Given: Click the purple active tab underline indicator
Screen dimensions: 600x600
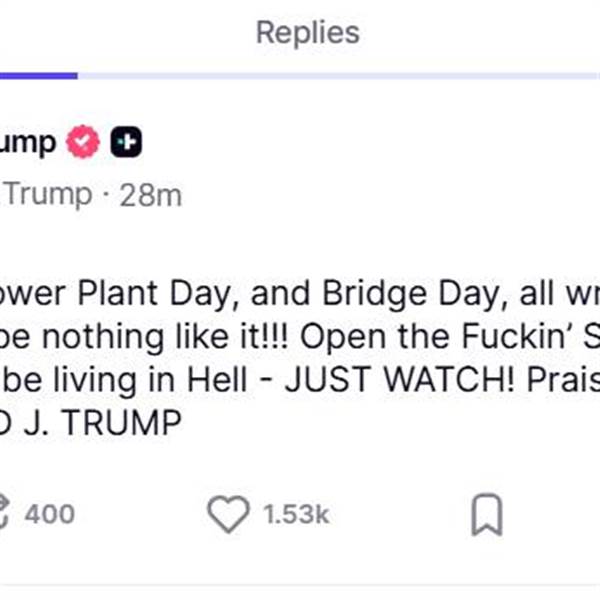Looking at the screenshot, I should 38,75.
